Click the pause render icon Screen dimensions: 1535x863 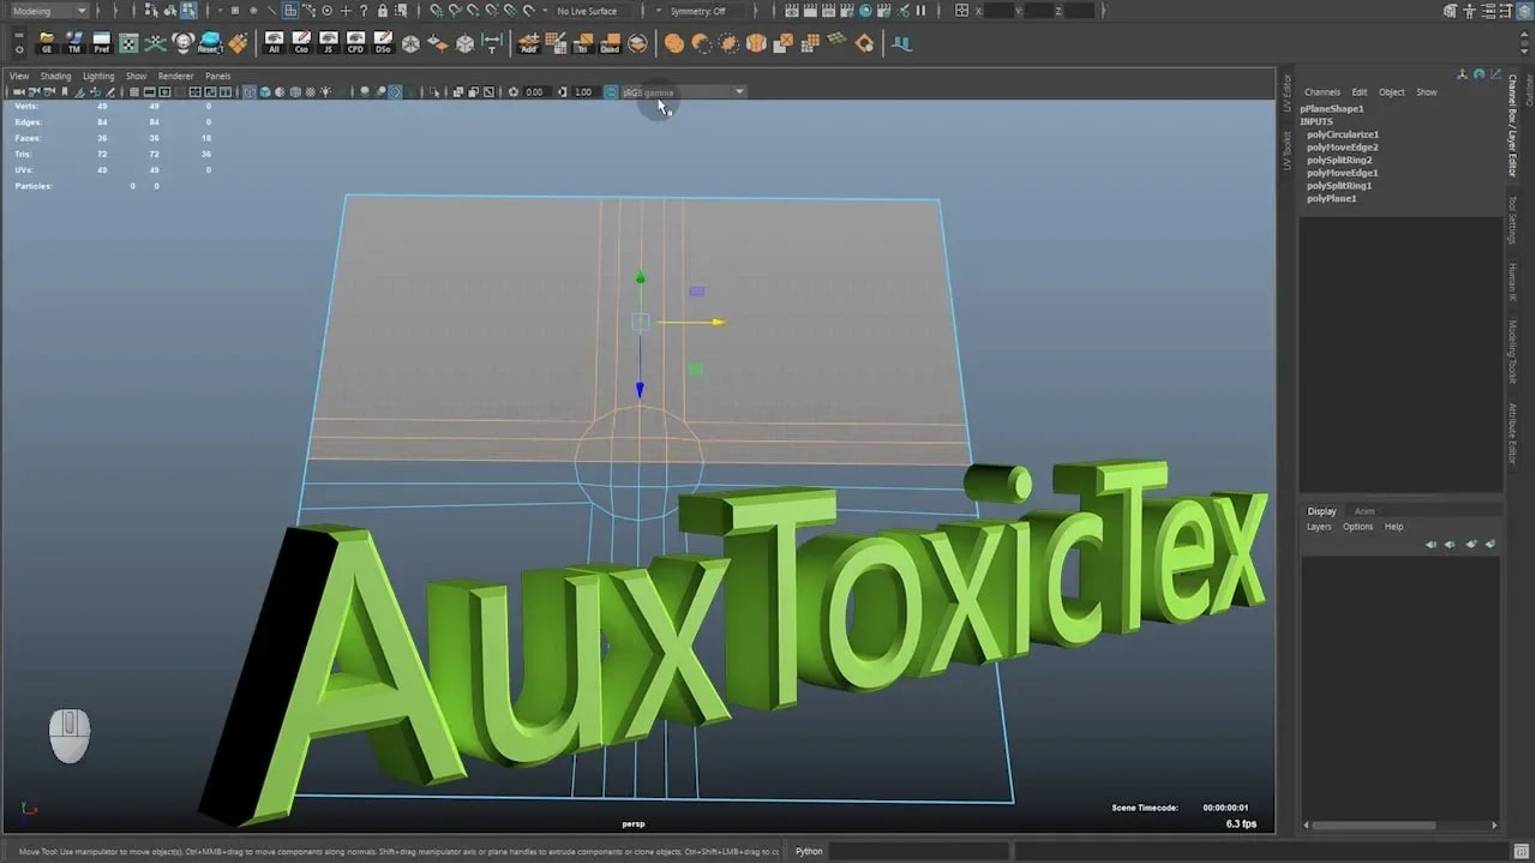tap(921, 11)
